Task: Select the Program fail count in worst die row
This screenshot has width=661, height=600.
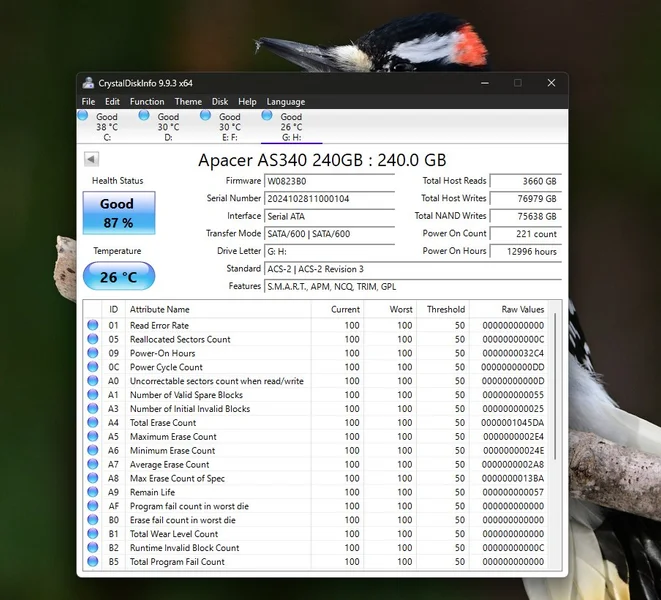Action: pyautogui.click(x=317, y=506)
